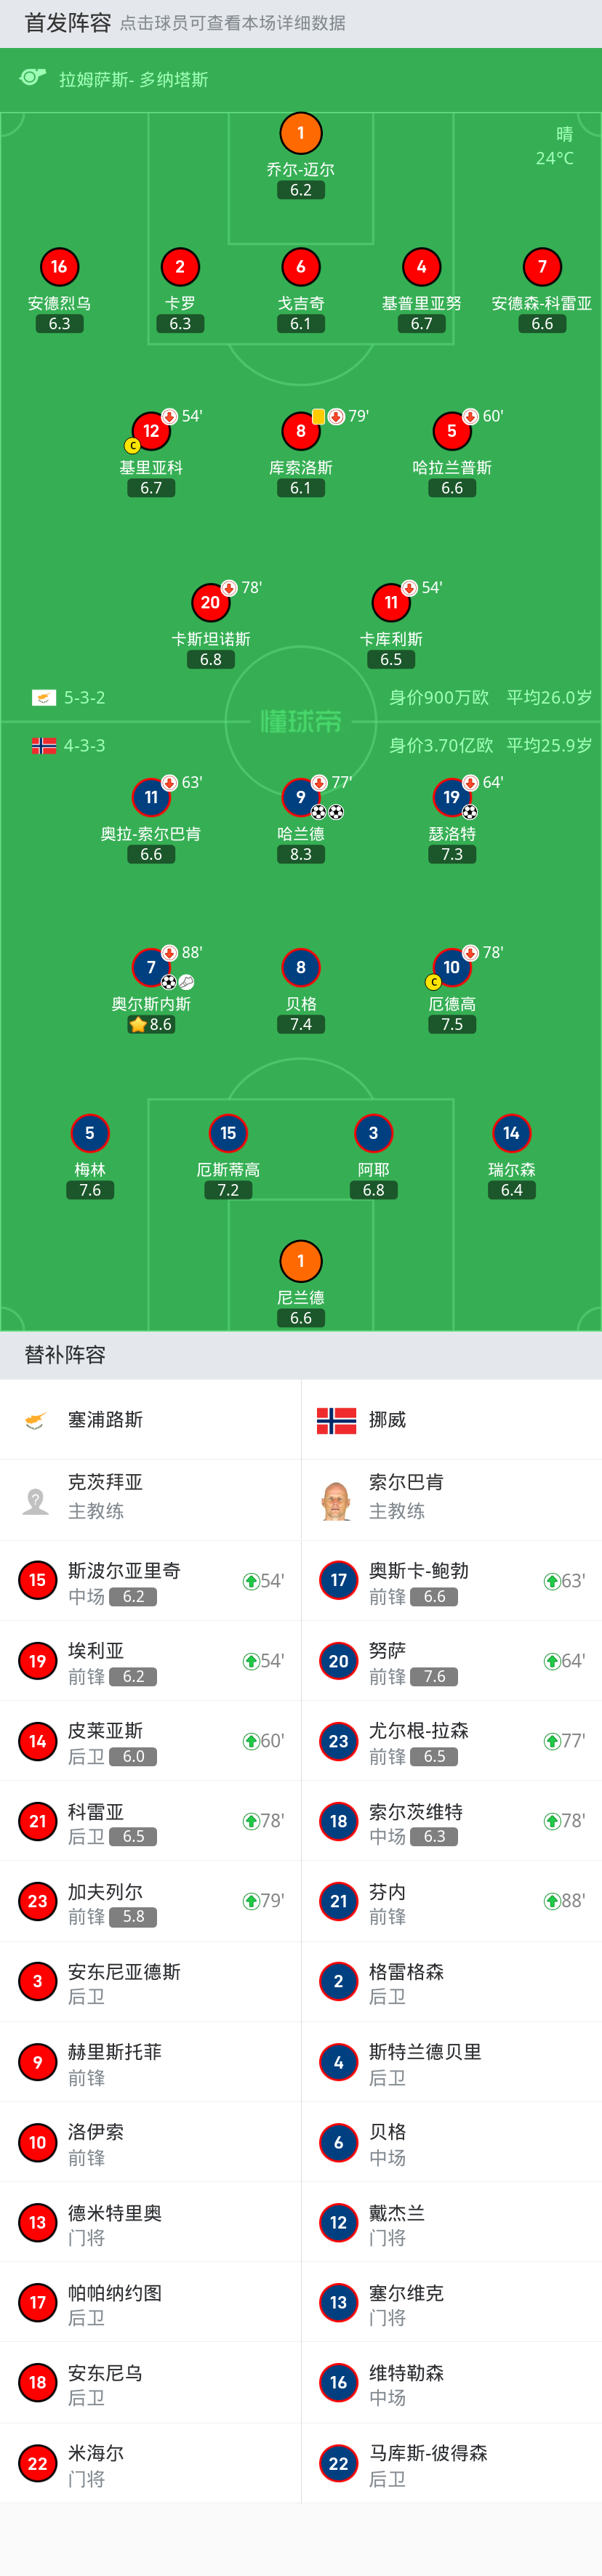Click 瑟洛特 rating 7.3 label
This screenshot has width=602, height=2576.
click(x=452, y=854)
